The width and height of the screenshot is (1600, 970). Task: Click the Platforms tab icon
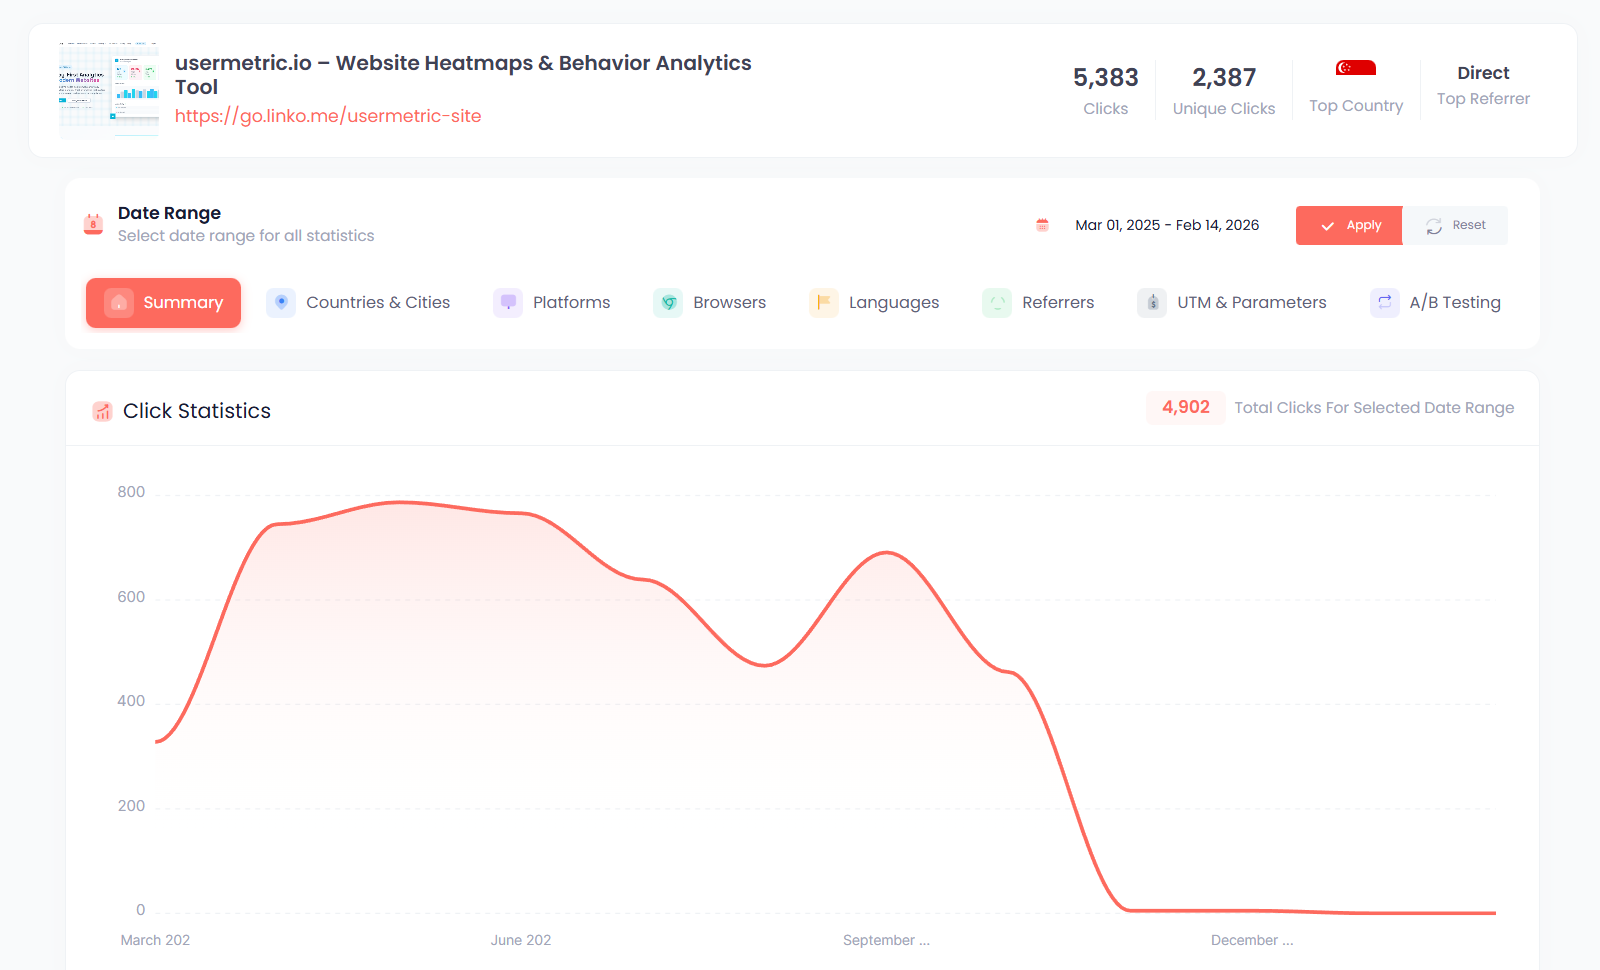click(508, 302)
